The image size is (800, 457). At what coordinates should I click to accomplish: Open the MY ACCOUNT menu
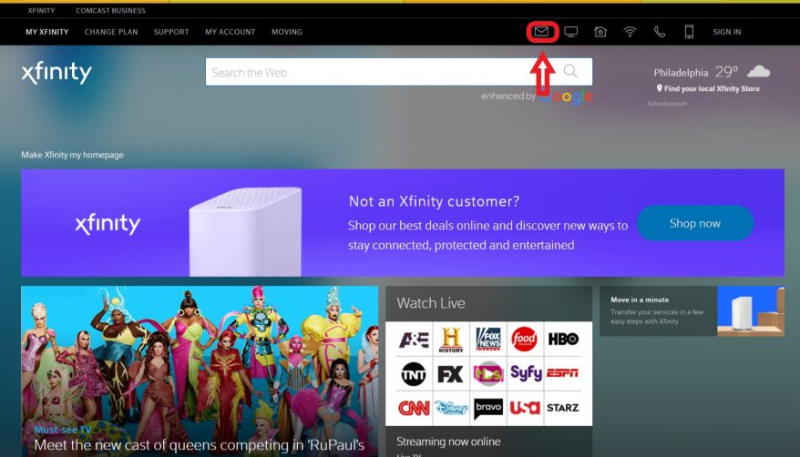coord(230,32)
